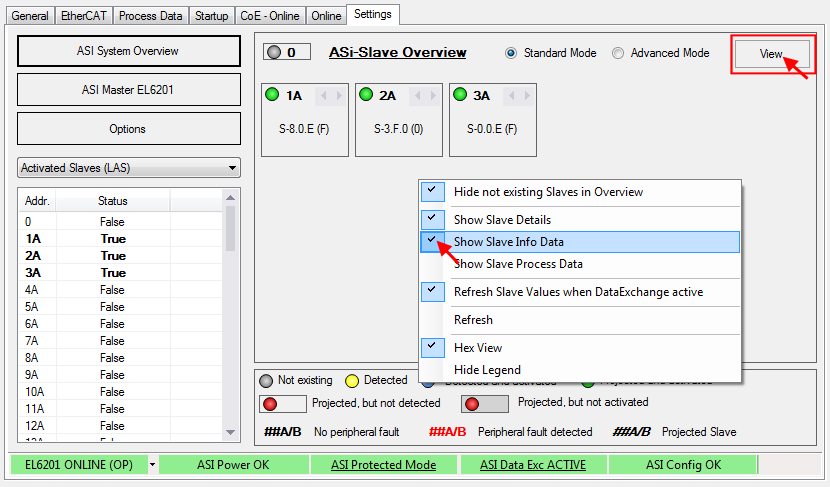Select Advanced Mode radio button
The width and height of the screenshot is (830, 487).
click(x=618, y=53)
